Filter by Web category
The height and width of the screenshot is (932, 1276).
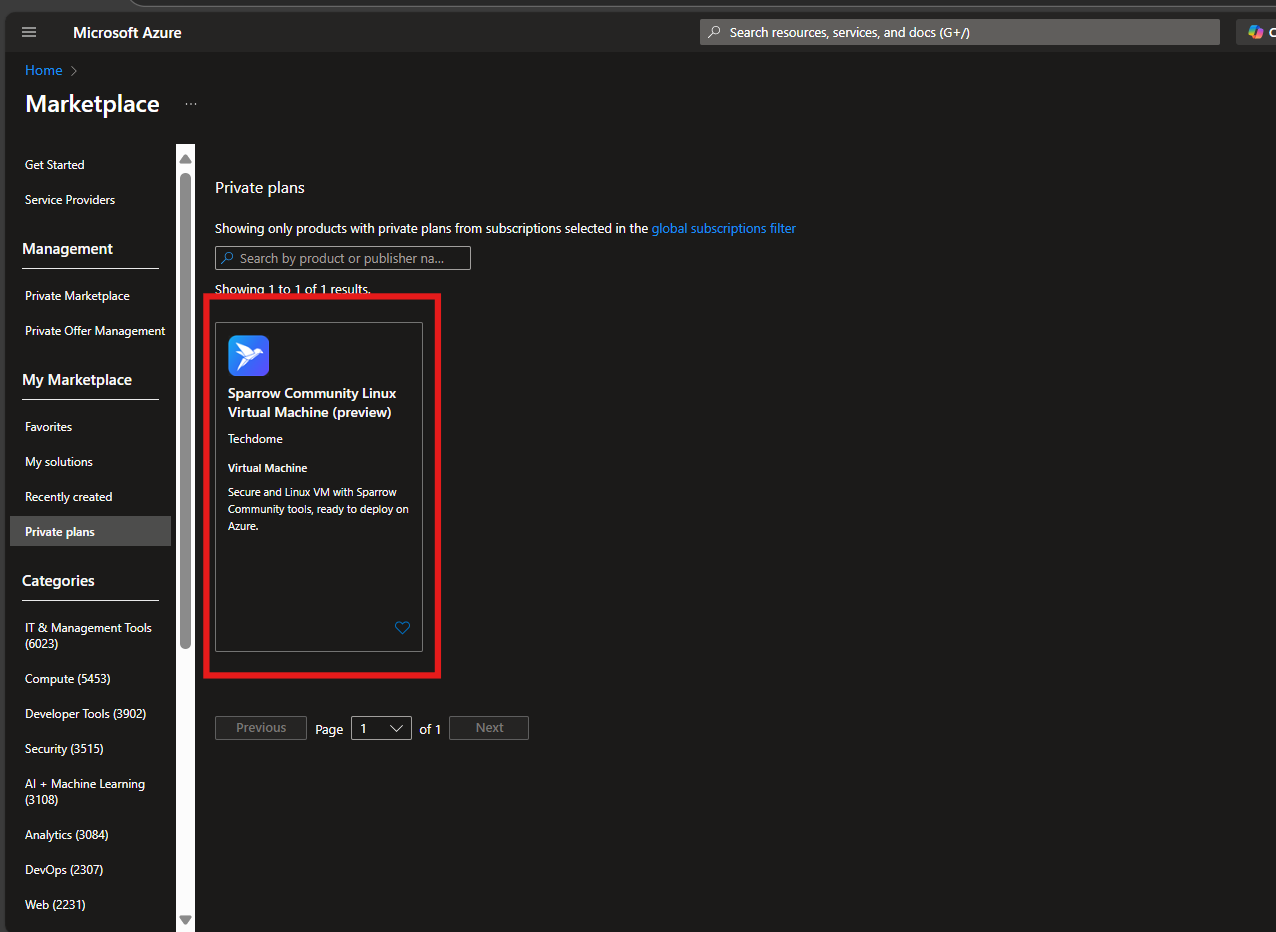pos(55,905)
